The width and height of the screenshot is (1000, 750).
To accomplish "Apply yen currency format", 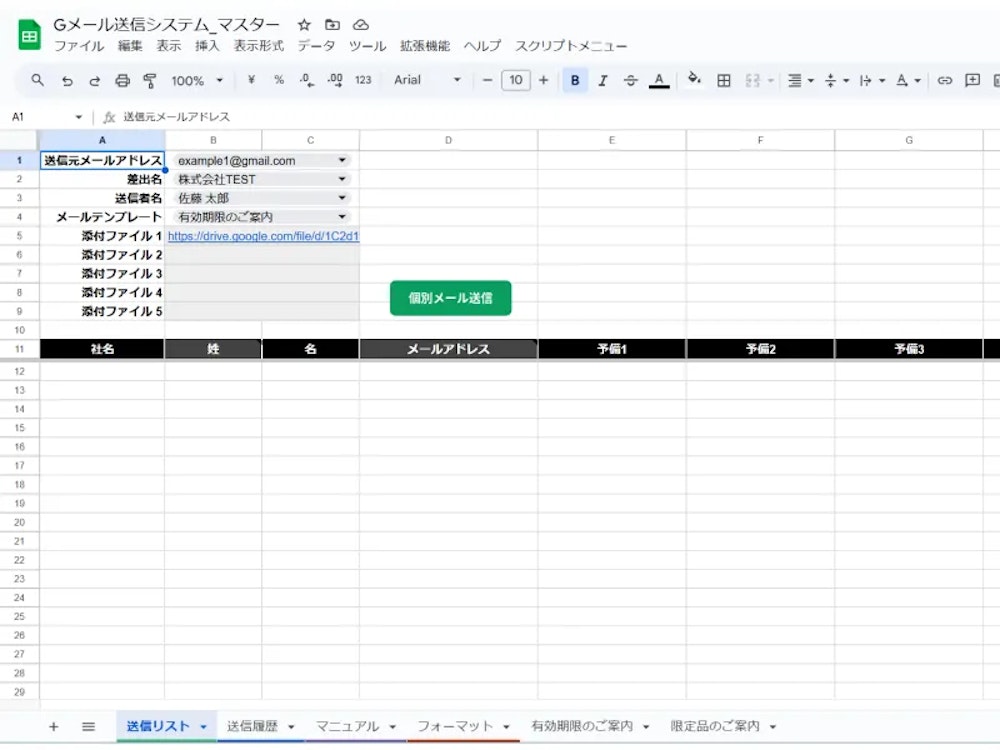I will 251,80.
